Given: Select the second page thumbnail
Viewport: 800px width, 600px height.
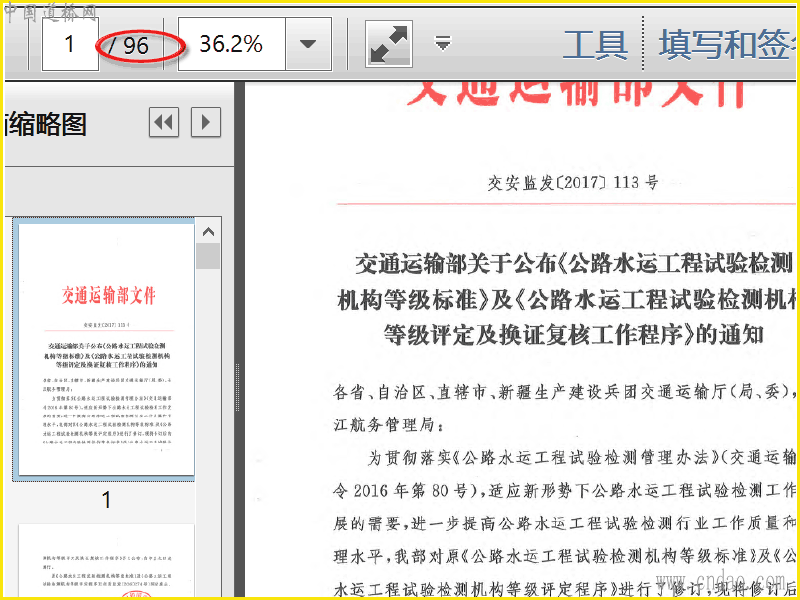Looking at the screenshot, I should click(x=107, y=561).
